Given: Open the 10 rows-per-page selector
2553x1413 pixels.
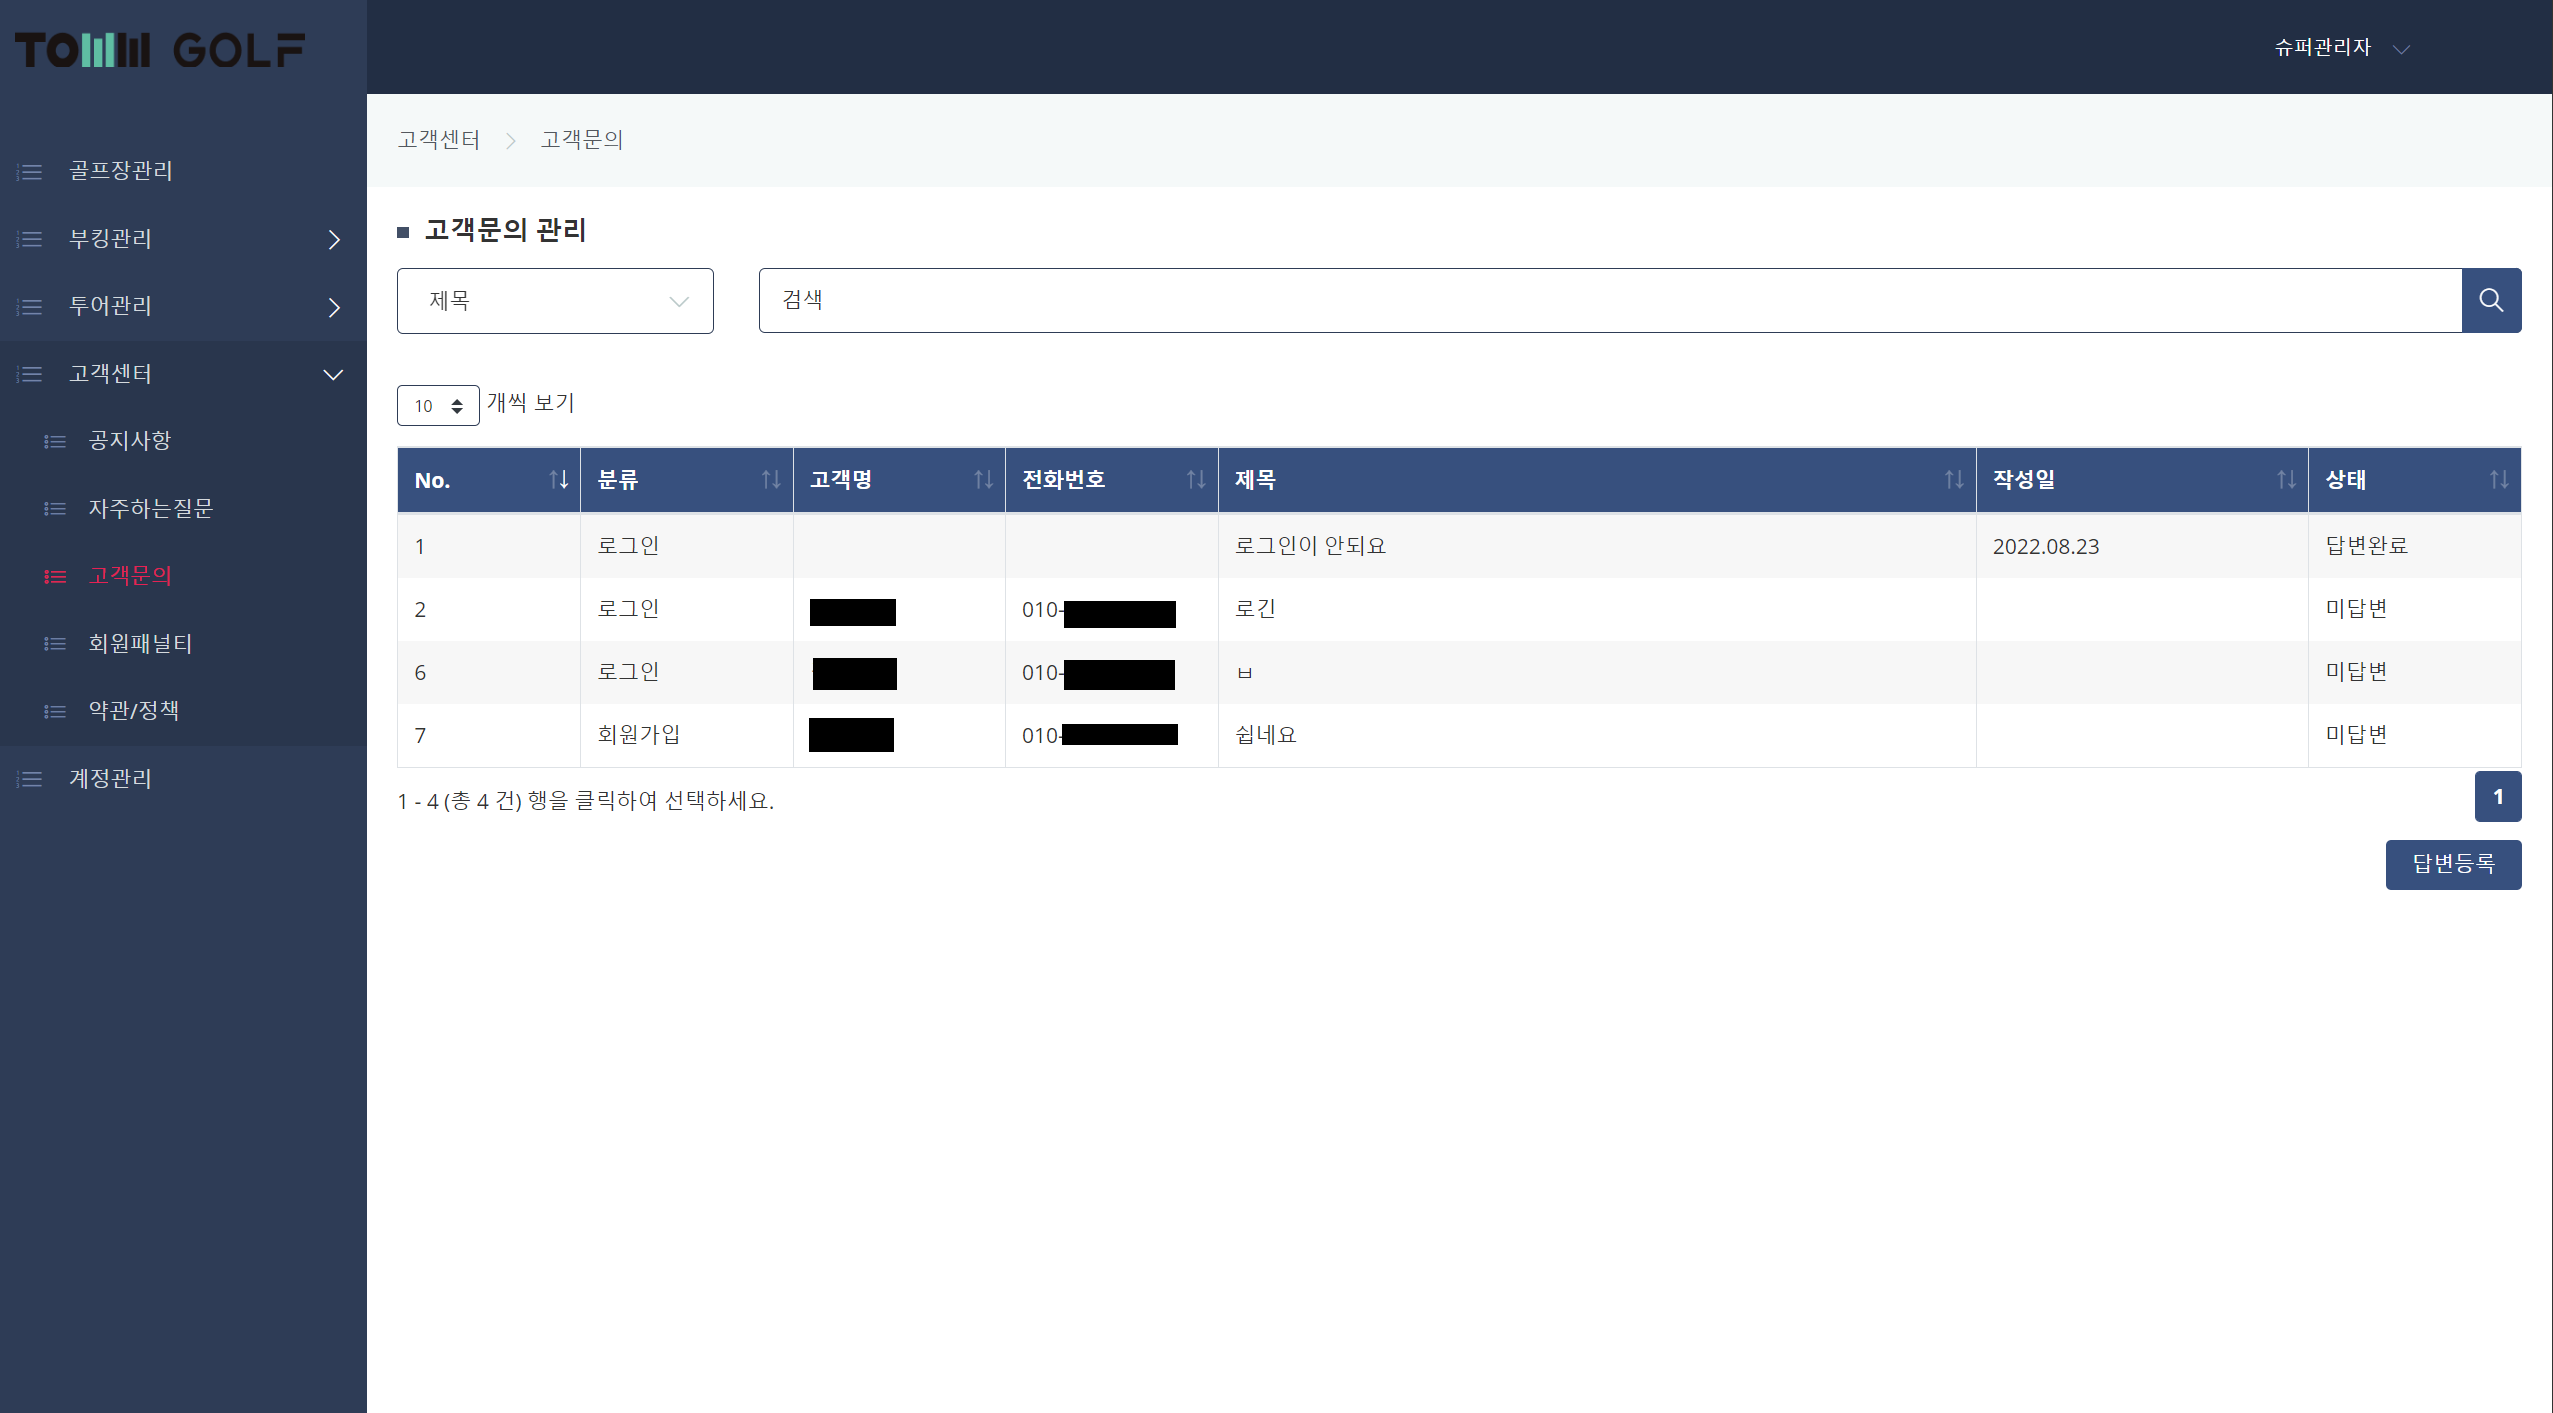Looking at the screenshot, I should point(438,406).
